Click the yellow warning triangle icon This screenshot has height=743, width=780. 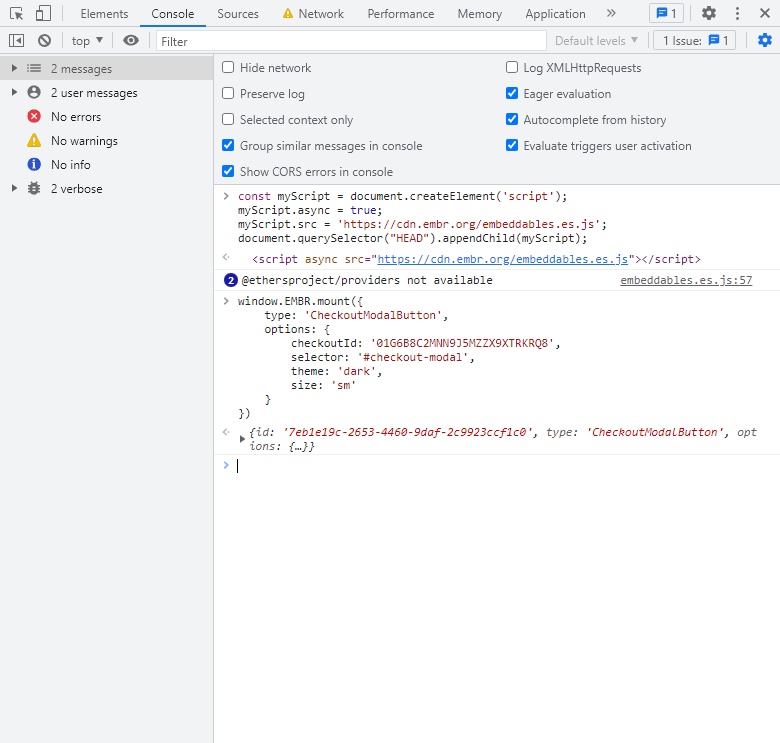(x=34, y=140)
